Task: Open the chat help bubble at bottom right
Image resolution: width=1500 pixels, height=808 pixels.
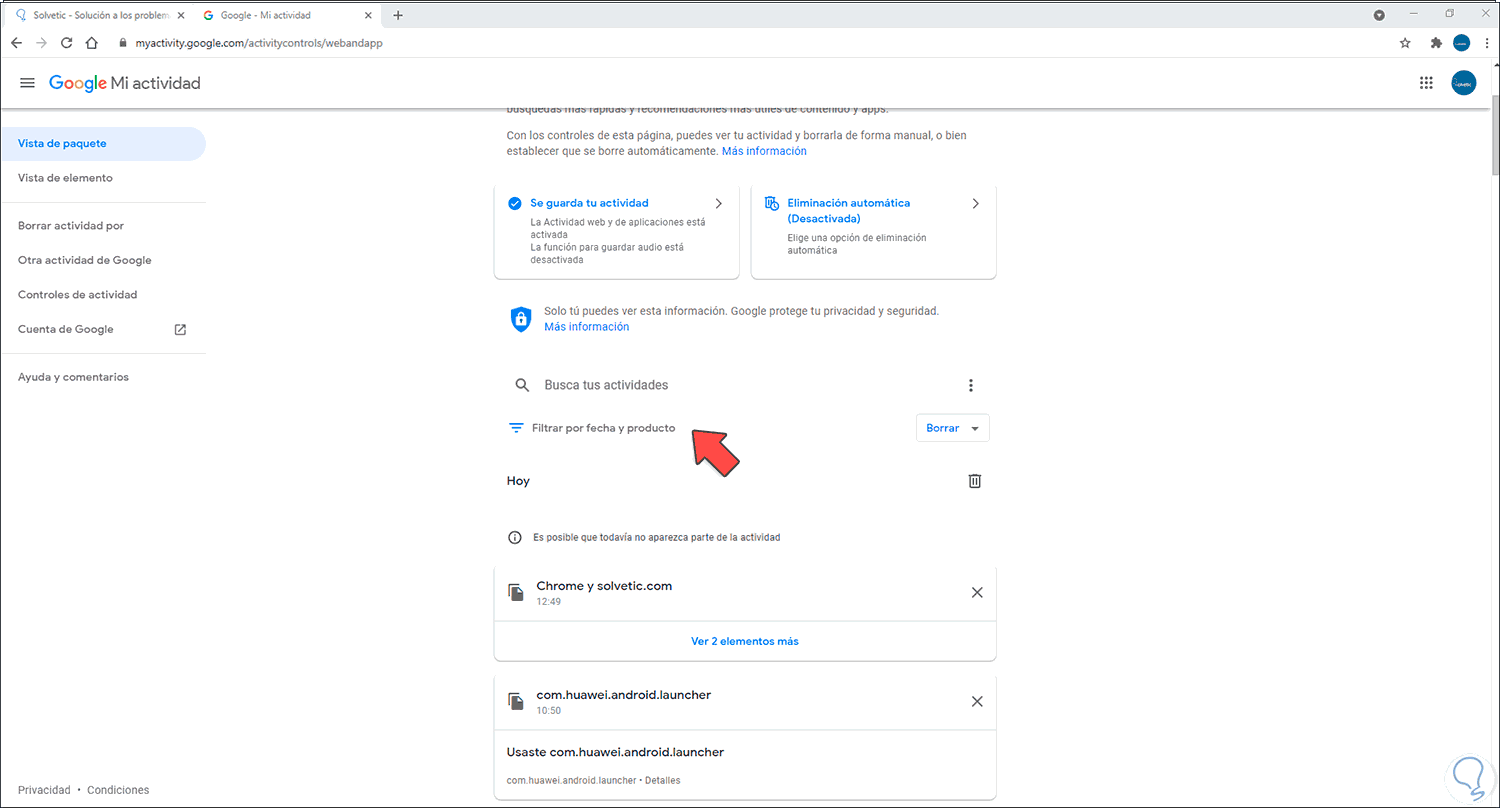Action: [x=1470, y=776]
